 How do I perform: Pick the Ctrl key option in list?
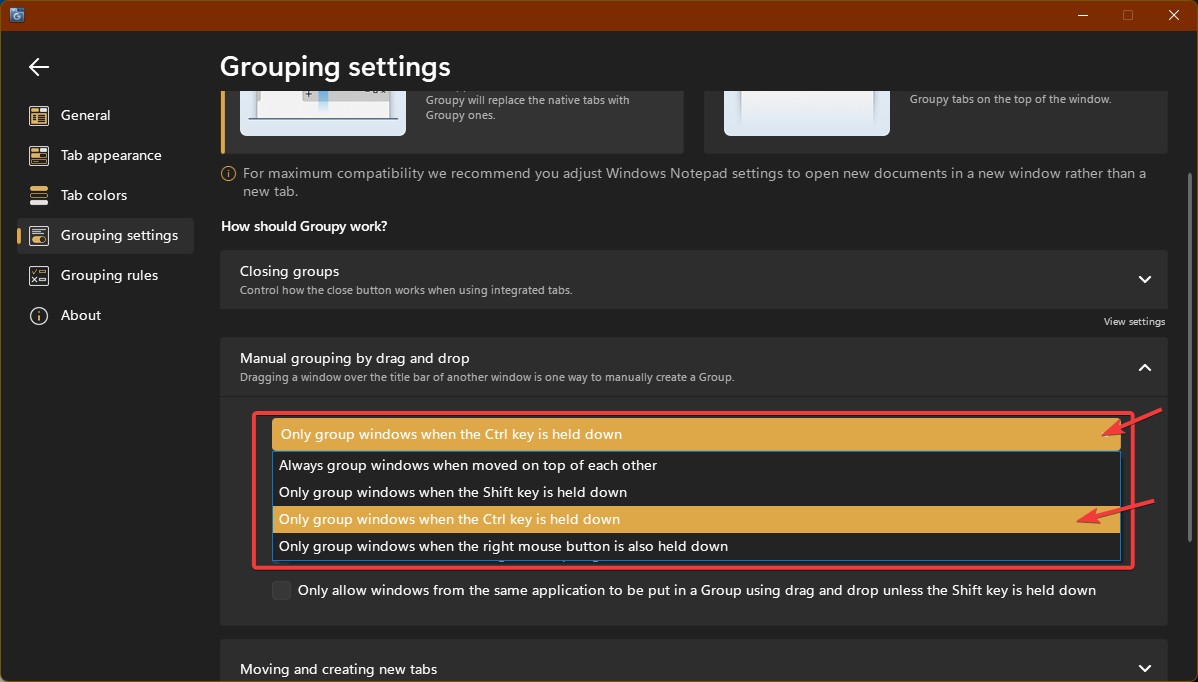coord(449,519)
